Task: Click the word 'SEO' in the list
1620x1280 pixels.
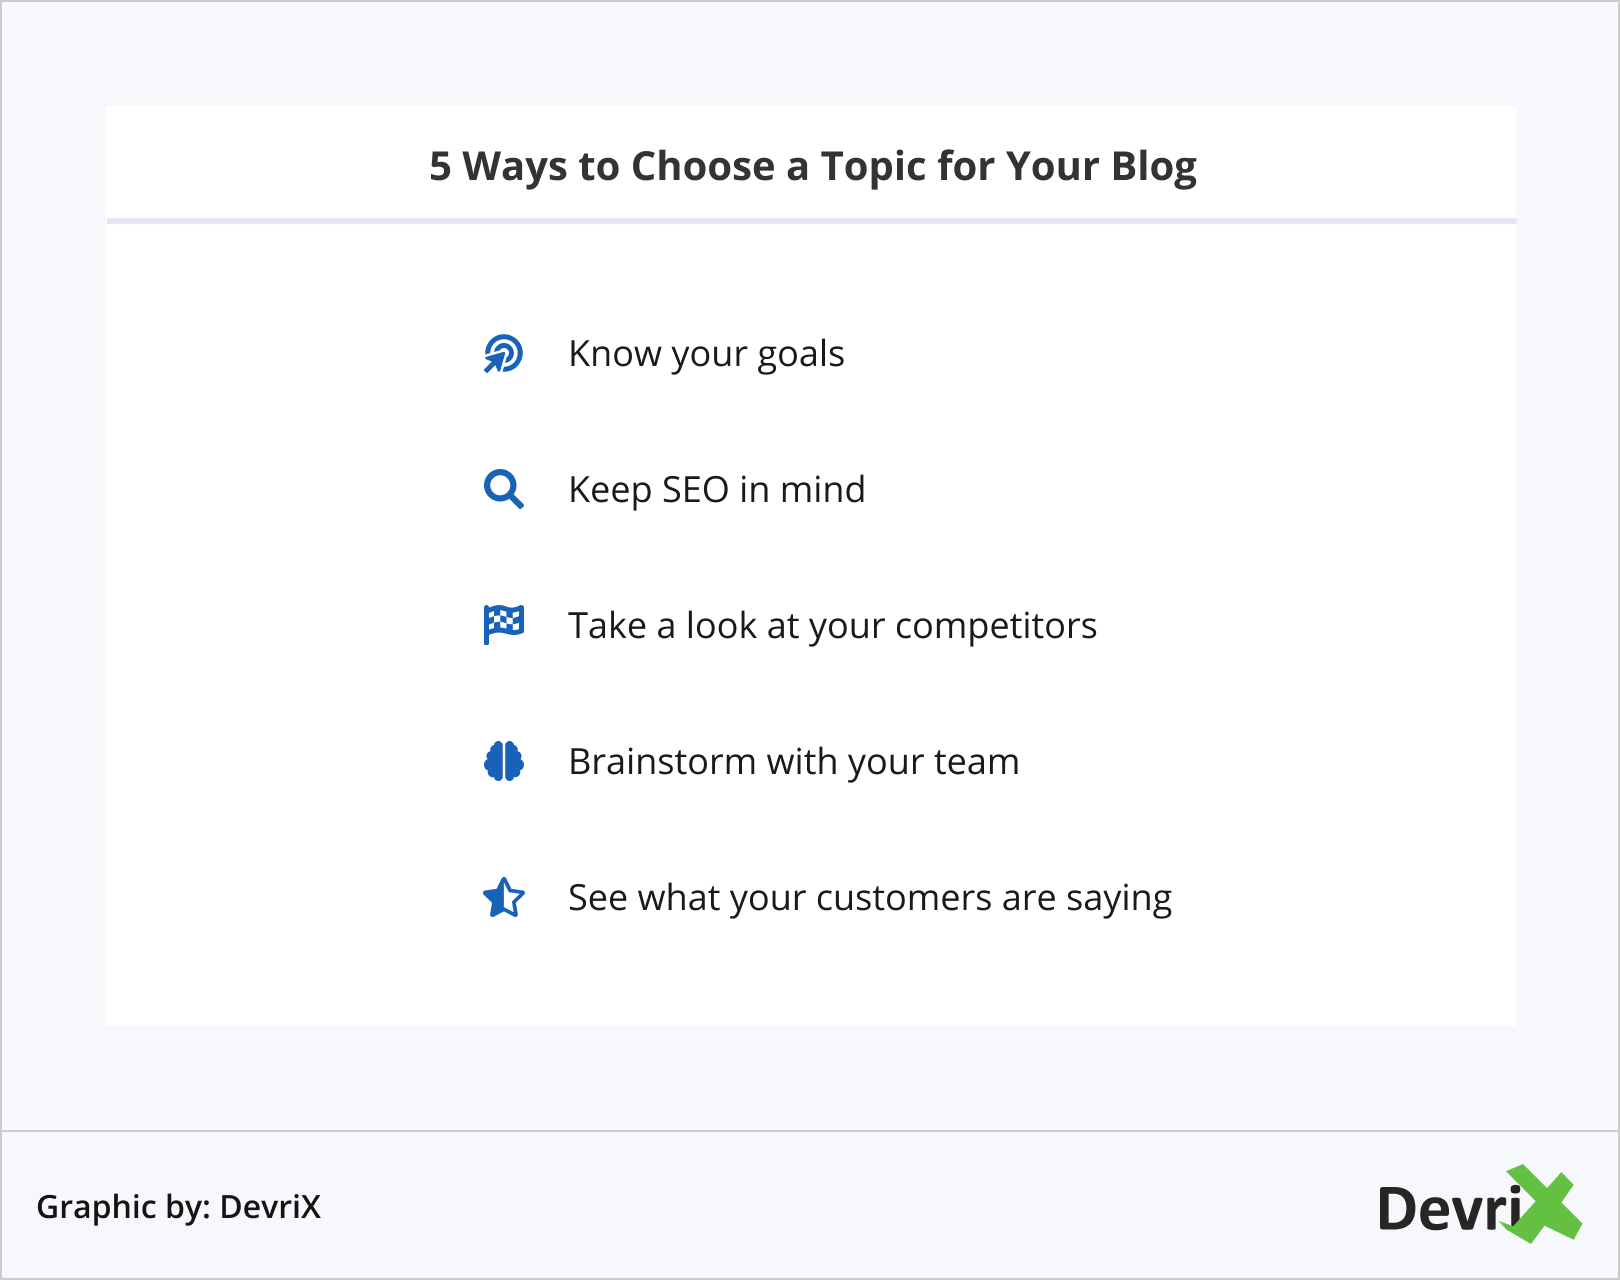Action: [x=695, y=490]
